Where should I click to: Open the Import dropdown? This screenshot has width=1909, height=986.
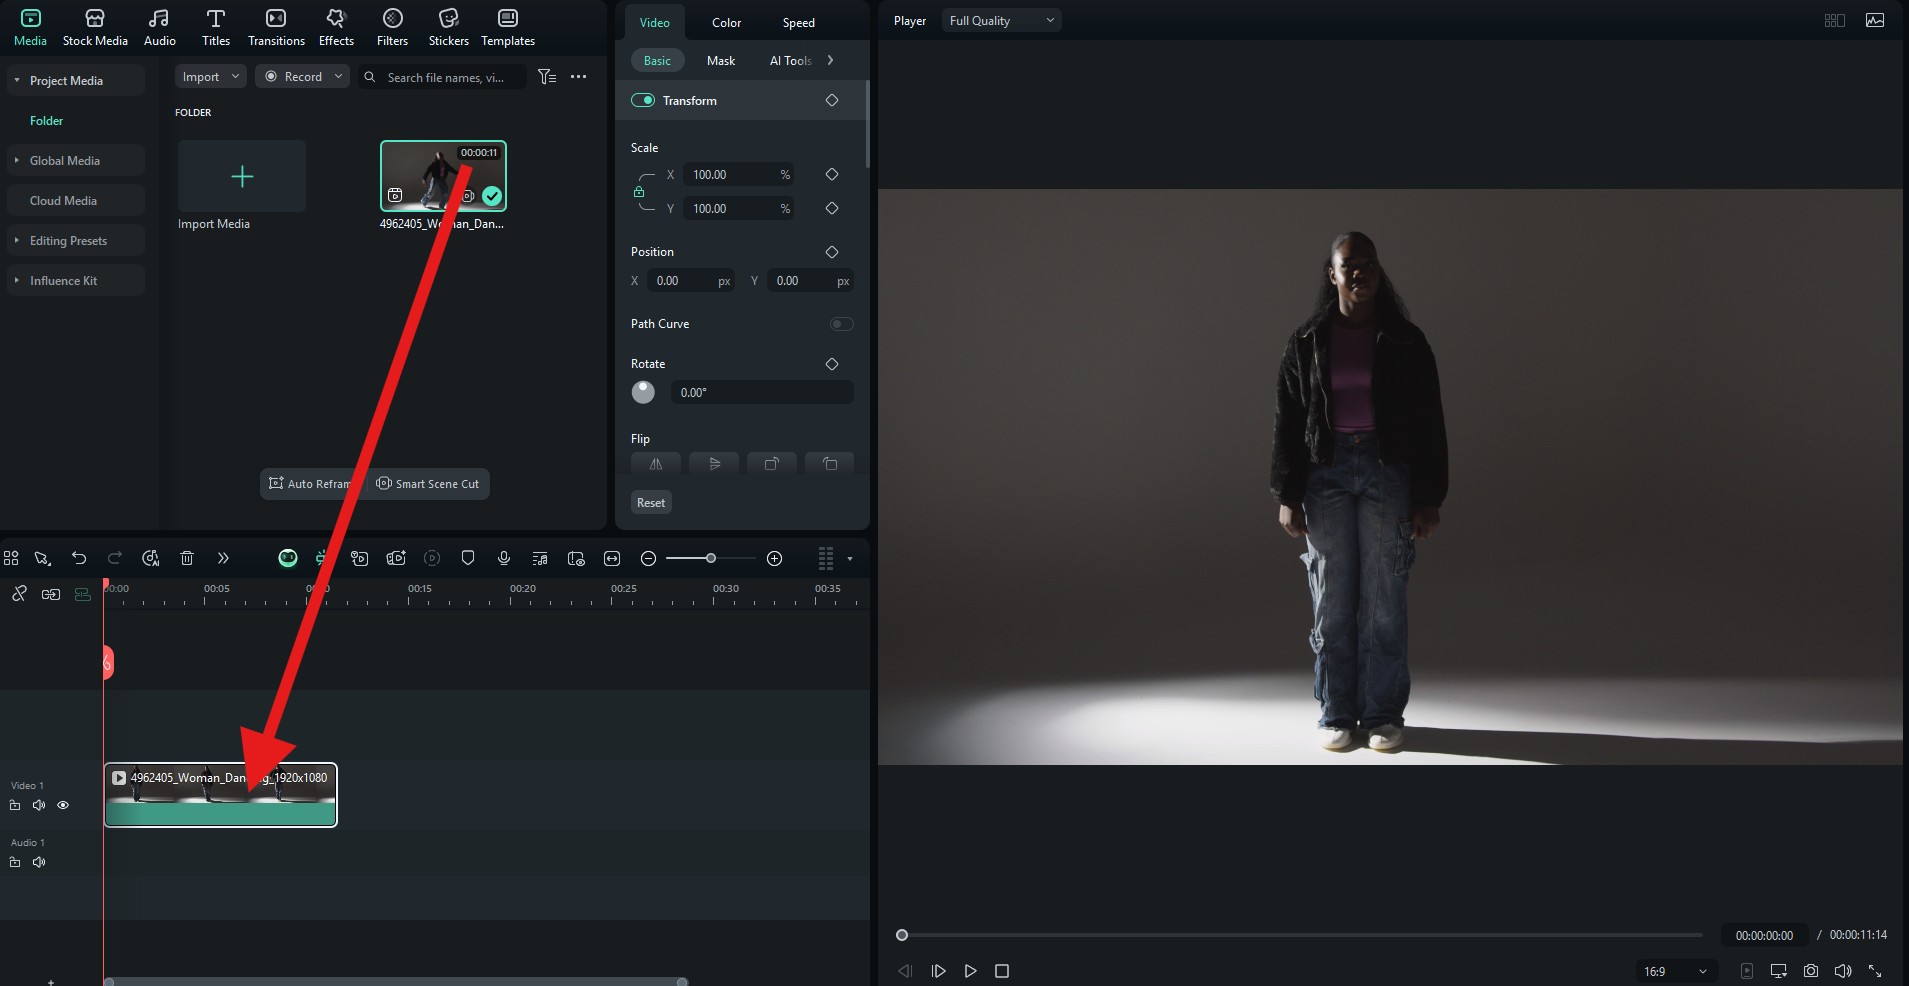(x=210, y=77)
